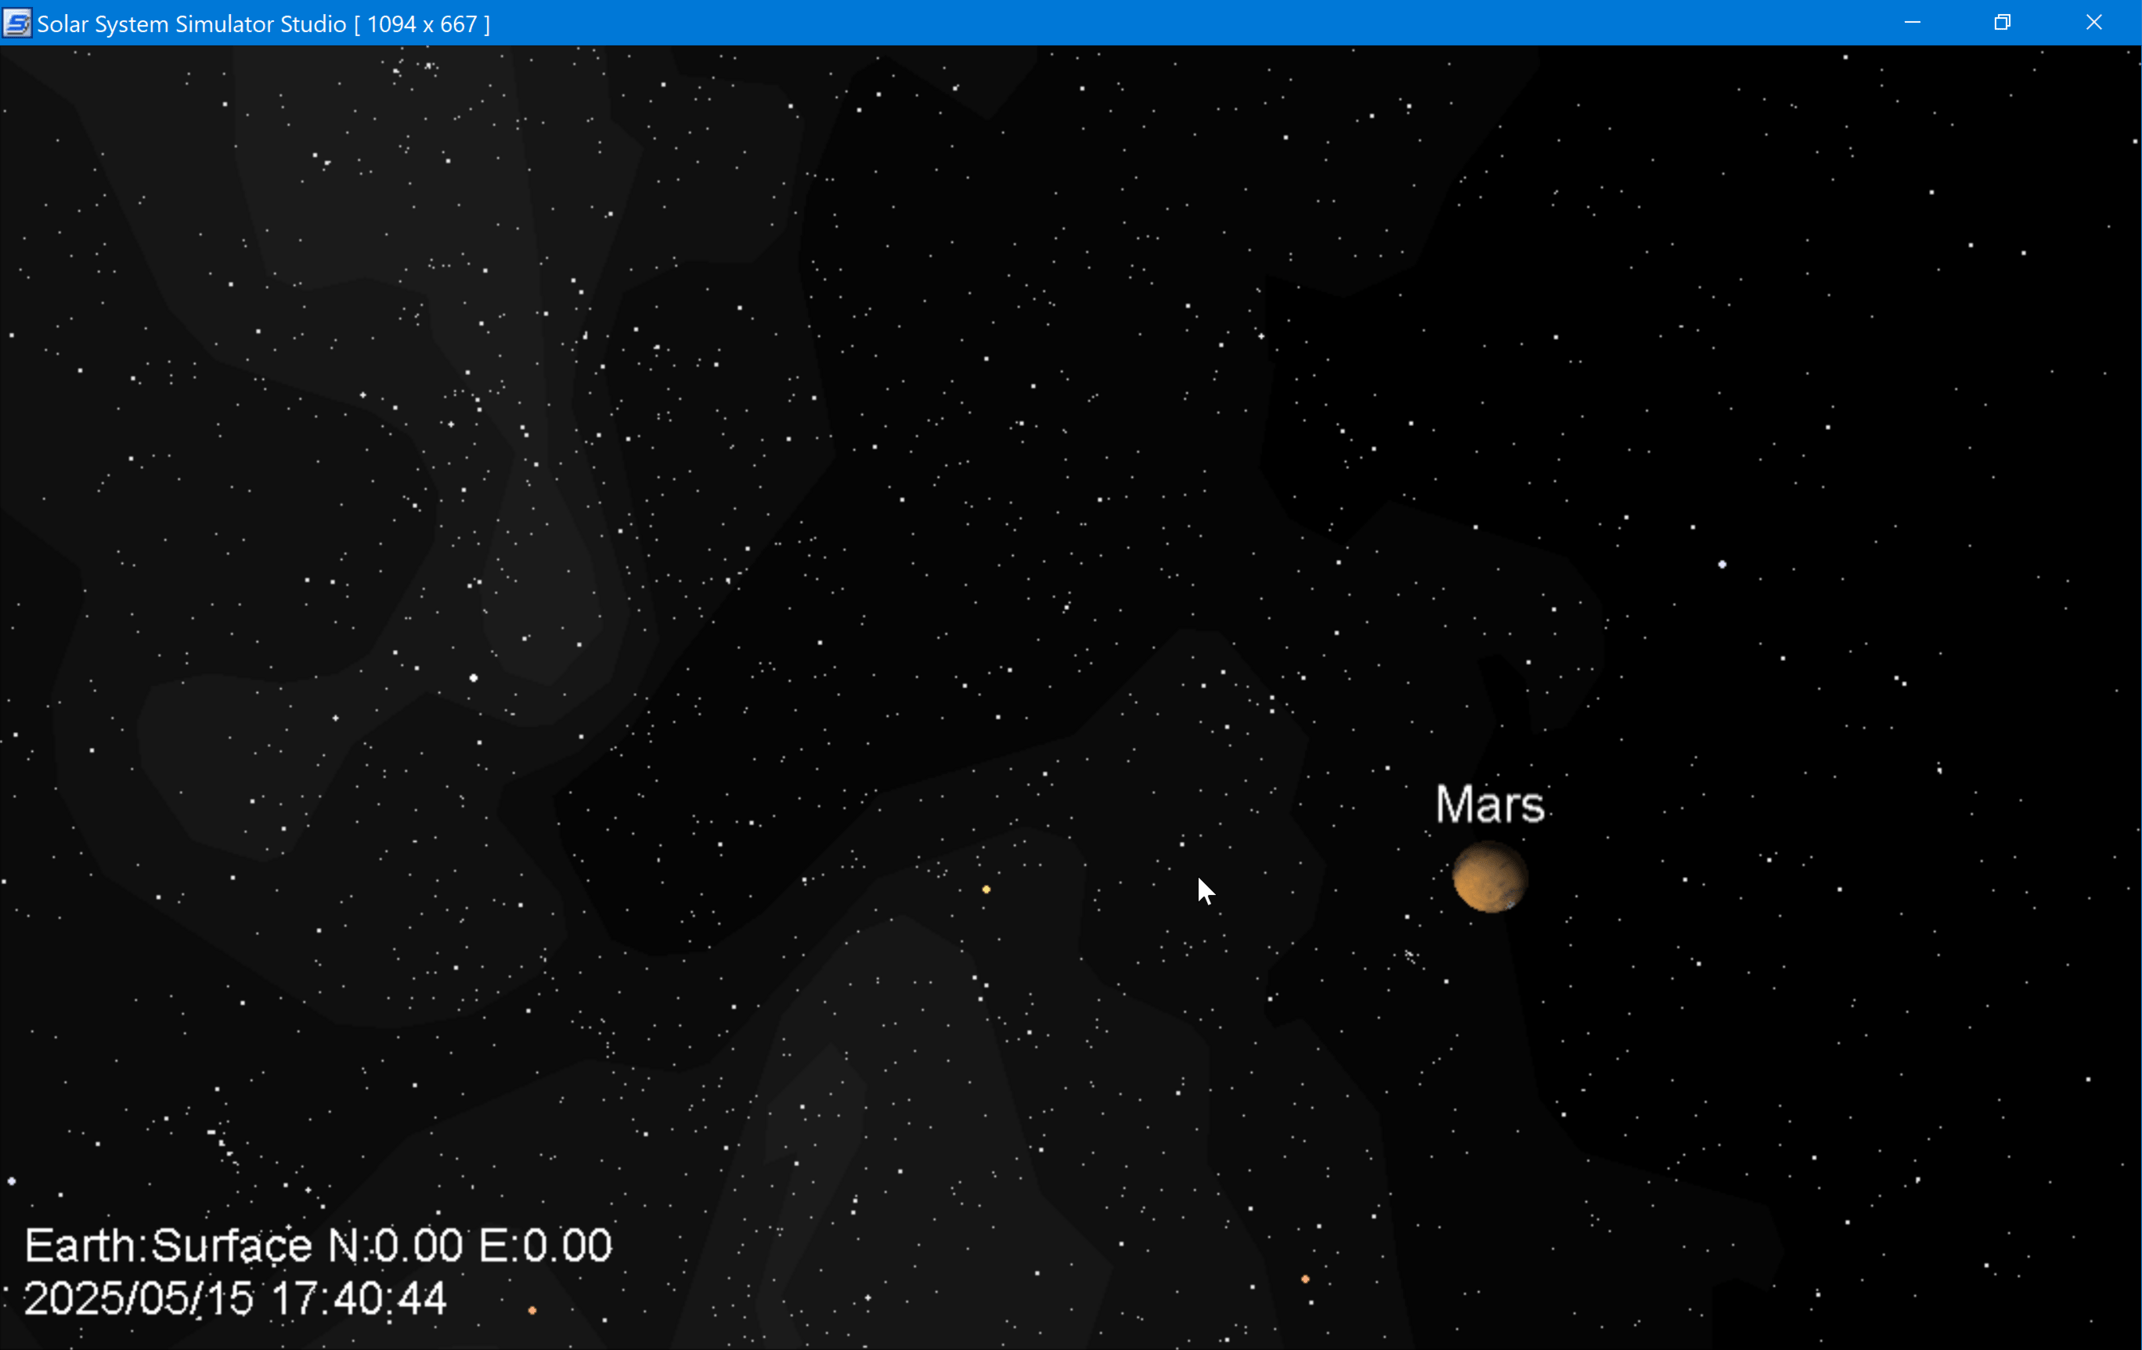The height and width of the screenshot is (1350, 2142).
Task: Select the orange star right of the date
Action: 532,1310
